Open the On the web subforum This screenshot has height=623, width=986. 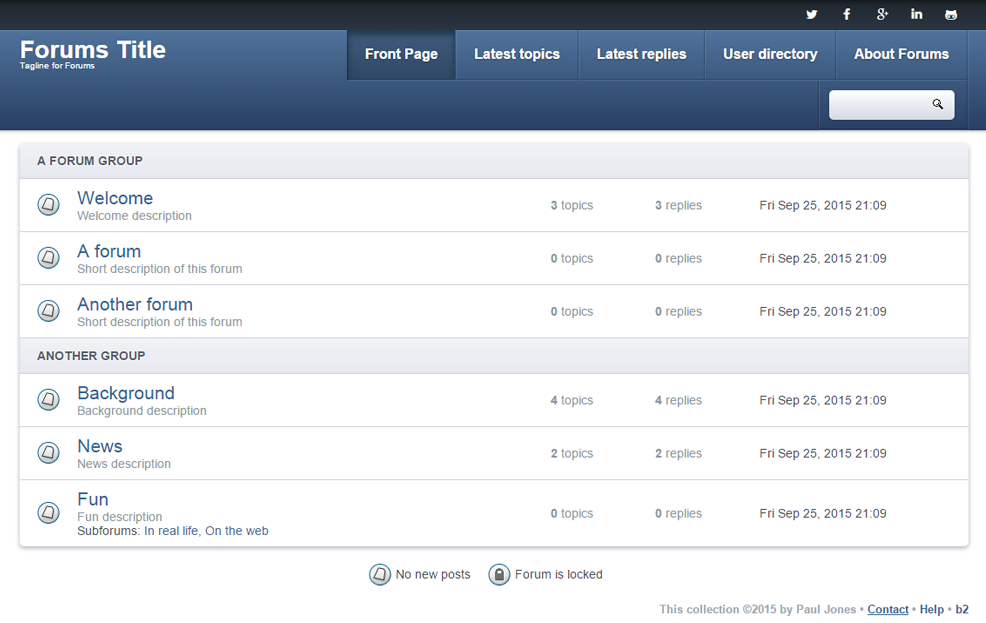click(236, 531)
